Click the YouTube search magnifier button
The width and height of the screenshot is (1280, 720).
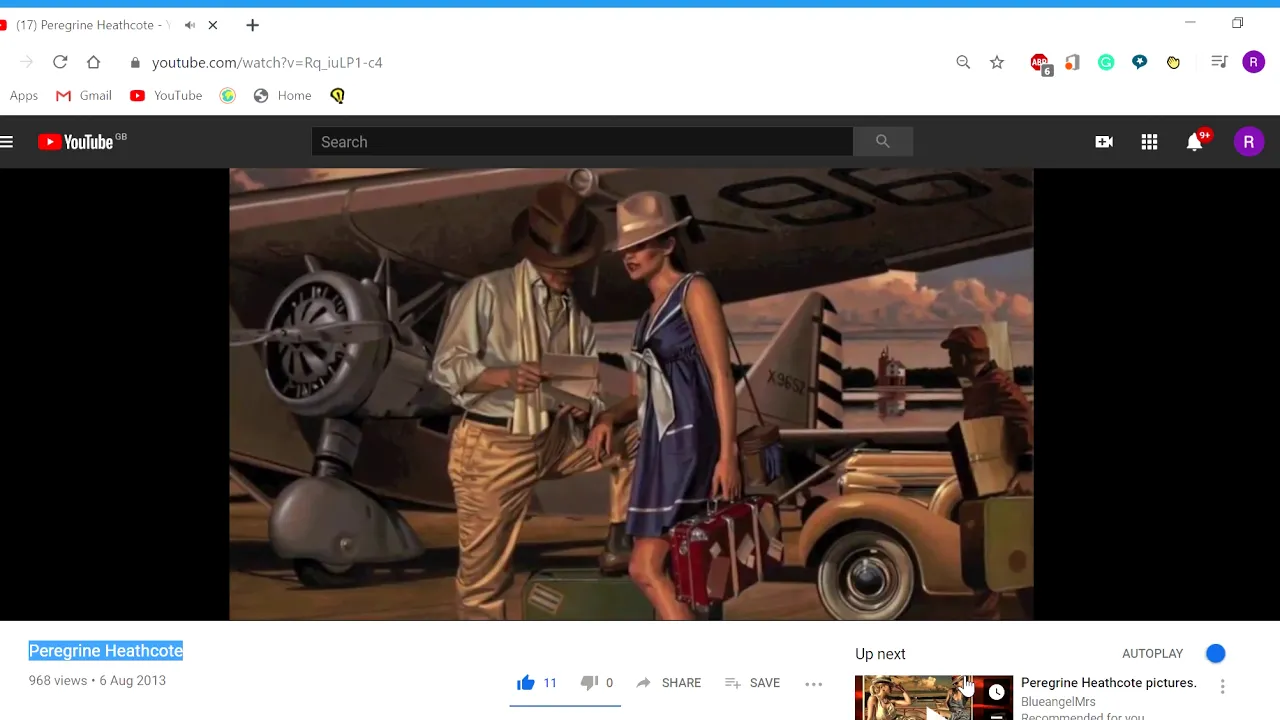883,142
